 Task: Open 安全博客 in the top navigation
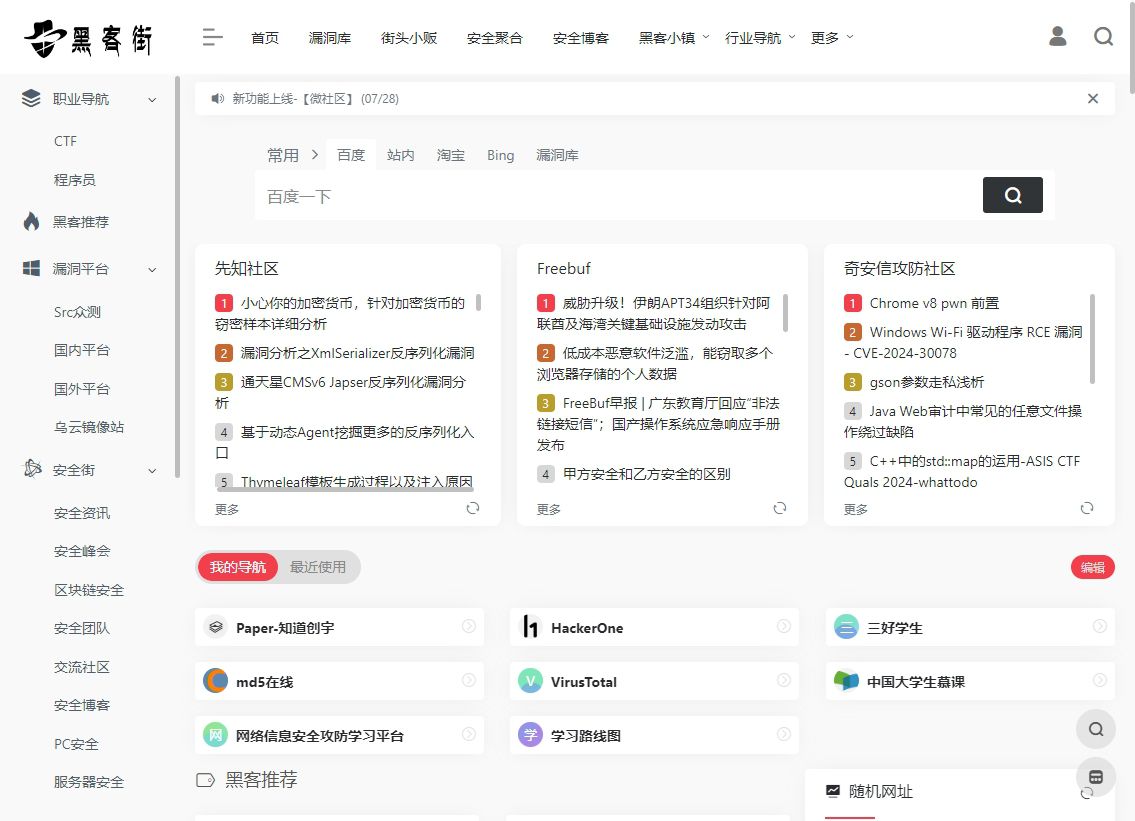pos(581,38)
